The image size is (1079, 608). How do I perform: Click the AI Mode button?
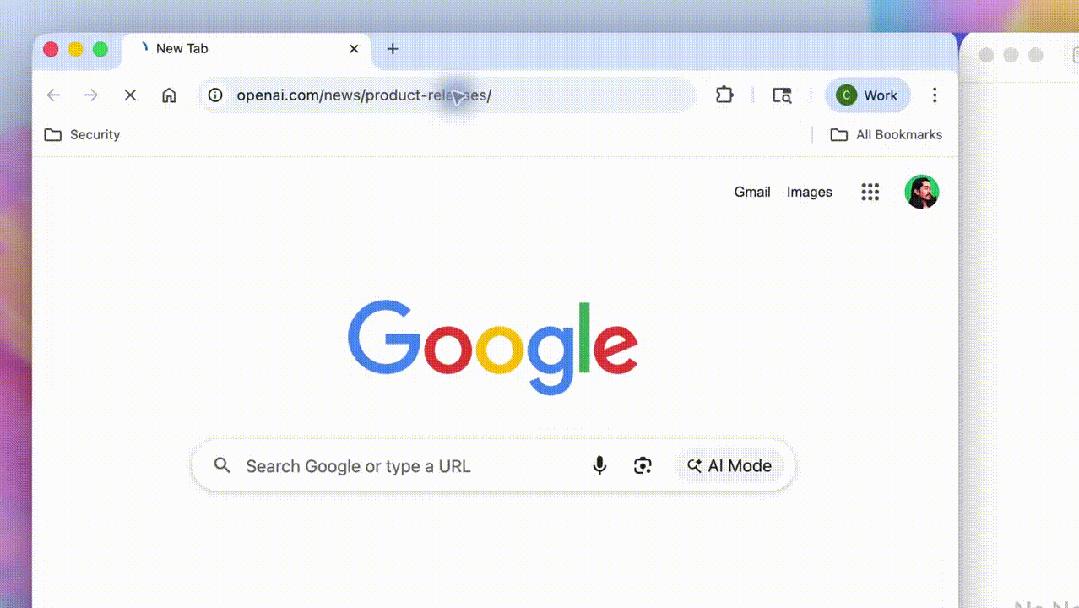coord(729,466)
